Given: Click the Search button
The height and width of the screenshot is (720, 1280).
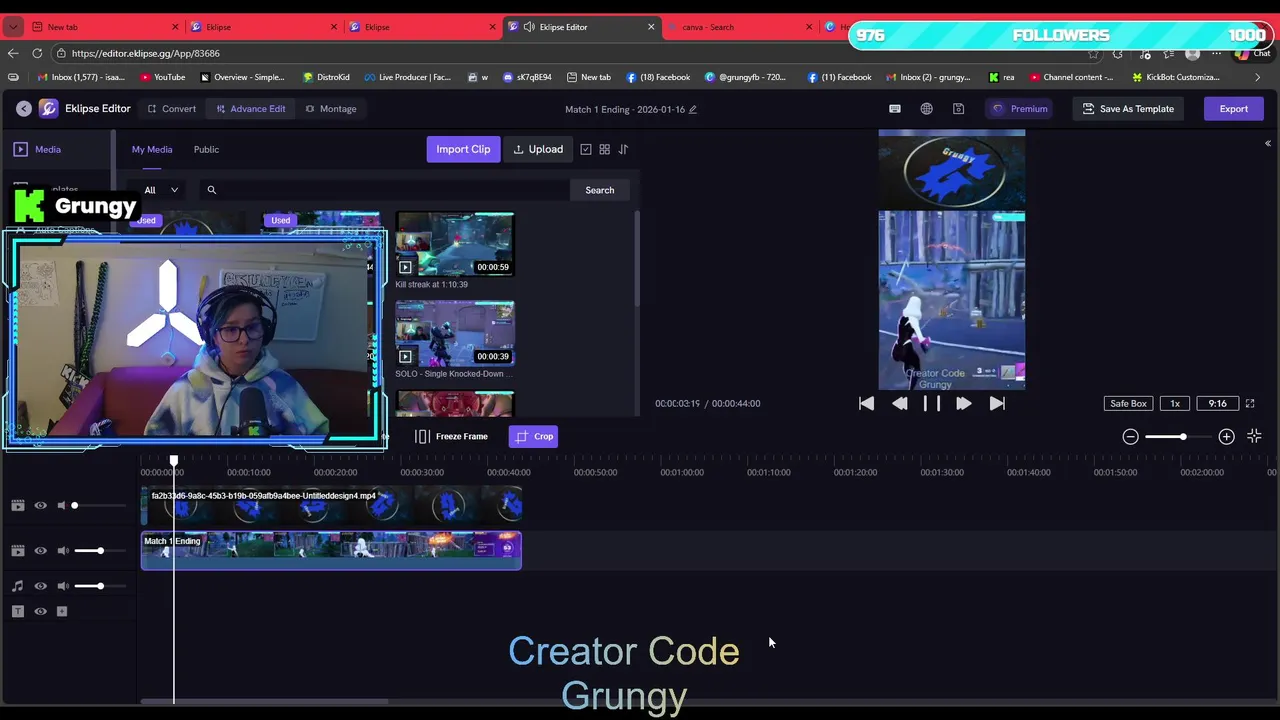Looking at the screenshot, I should (600, 190).
